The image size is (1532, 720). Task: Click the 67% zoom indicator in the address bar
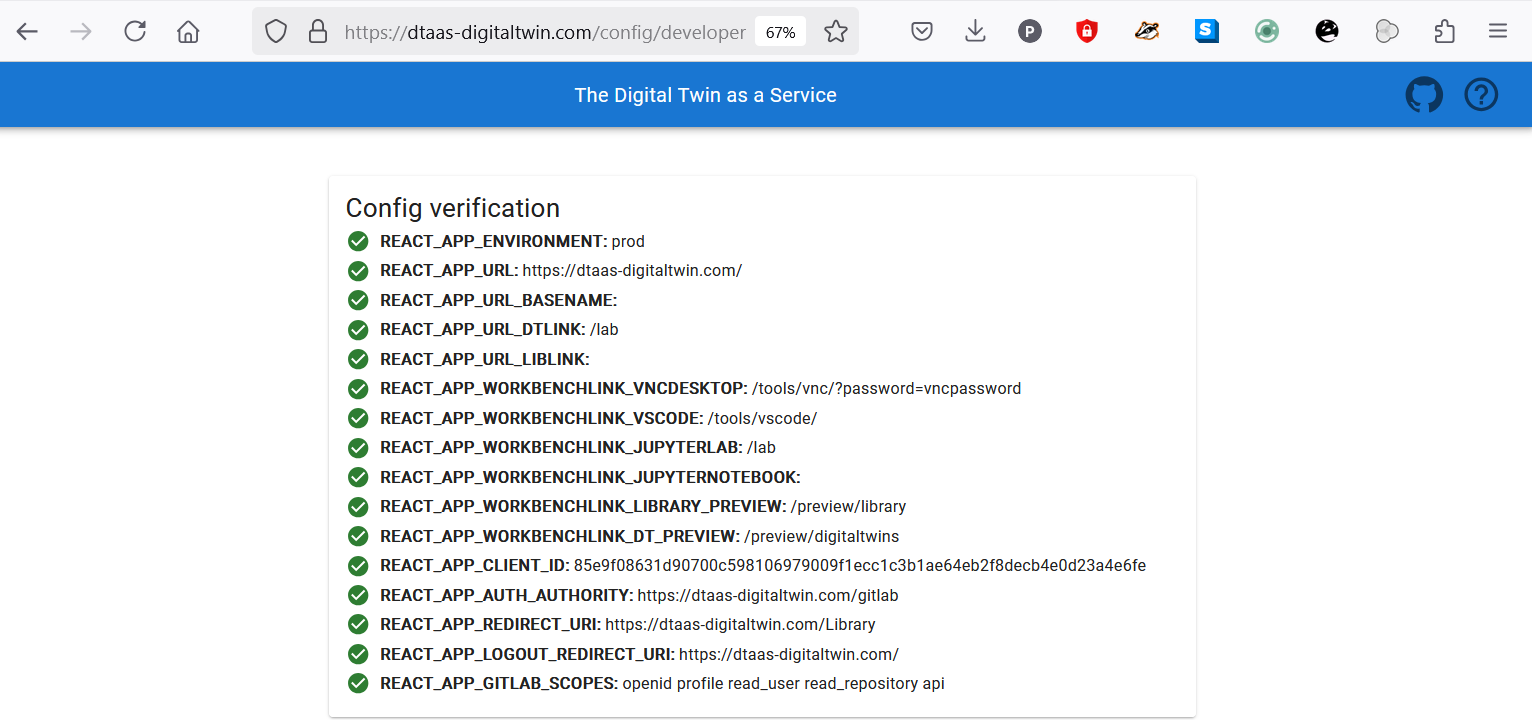pos(780,31)
